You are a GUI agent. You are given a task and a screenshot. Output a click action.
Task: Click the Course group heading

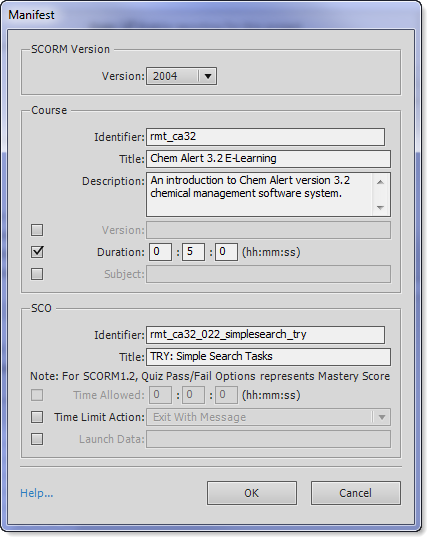[49, 110]
